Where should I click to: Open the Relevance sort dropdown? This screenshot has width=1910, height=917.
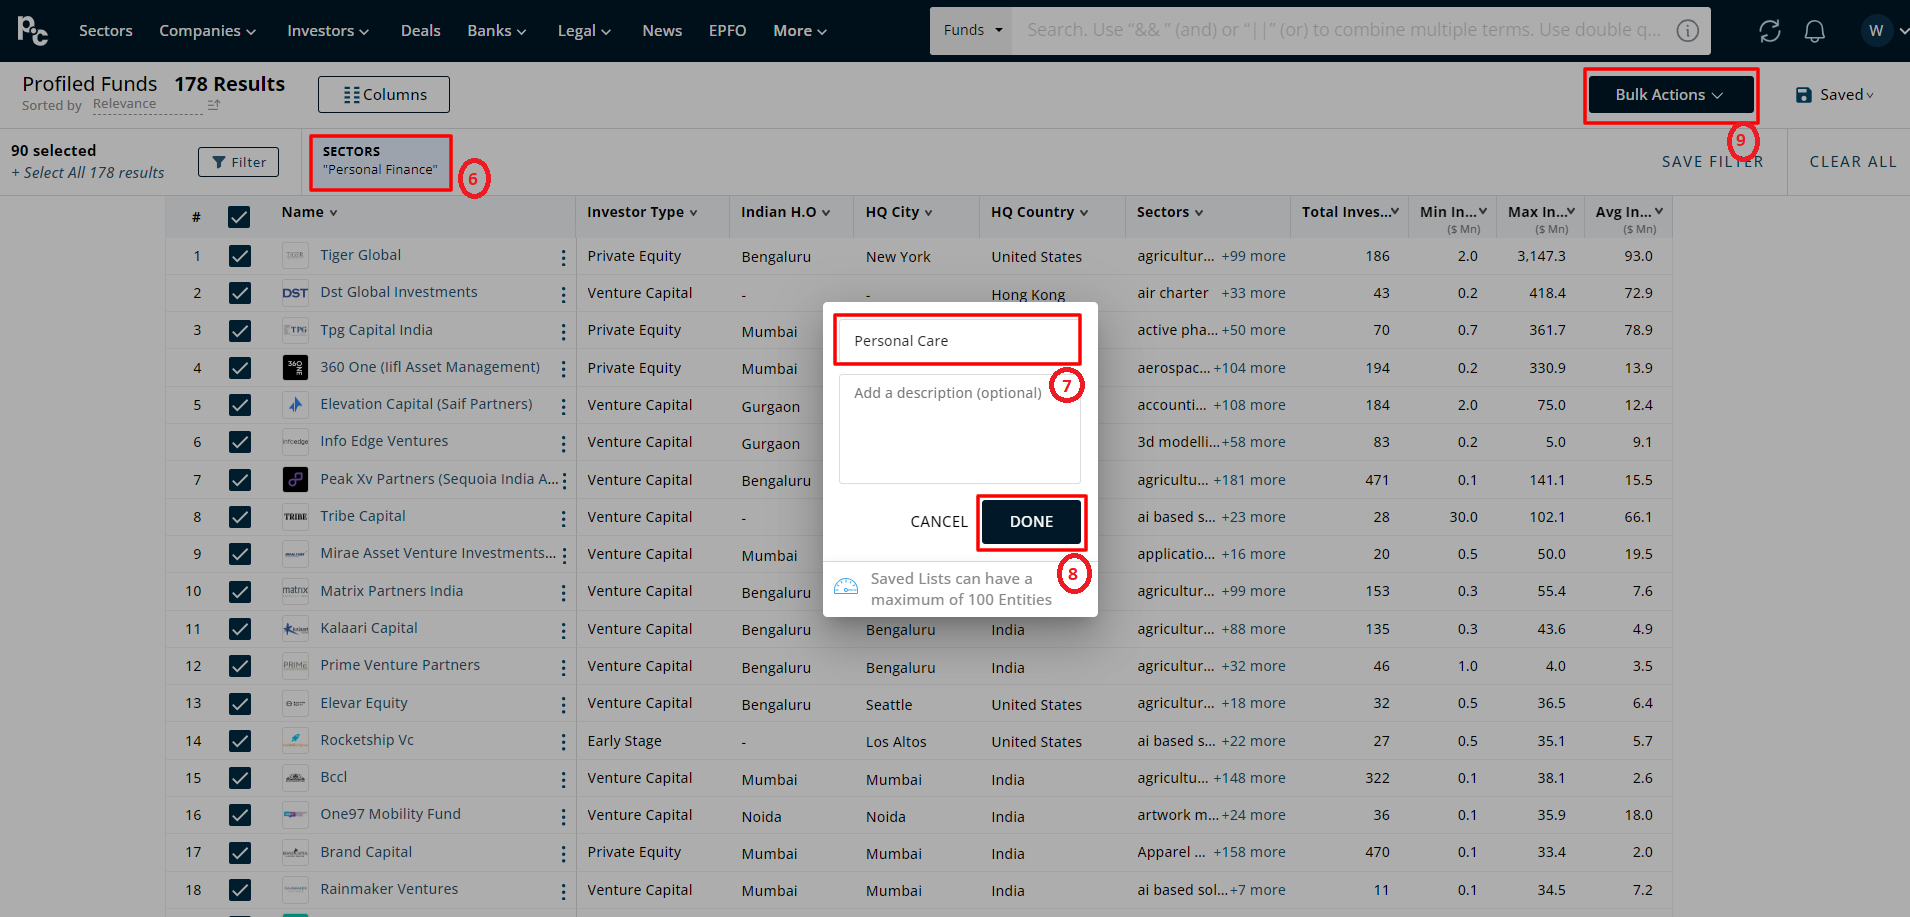coord(147,104)
